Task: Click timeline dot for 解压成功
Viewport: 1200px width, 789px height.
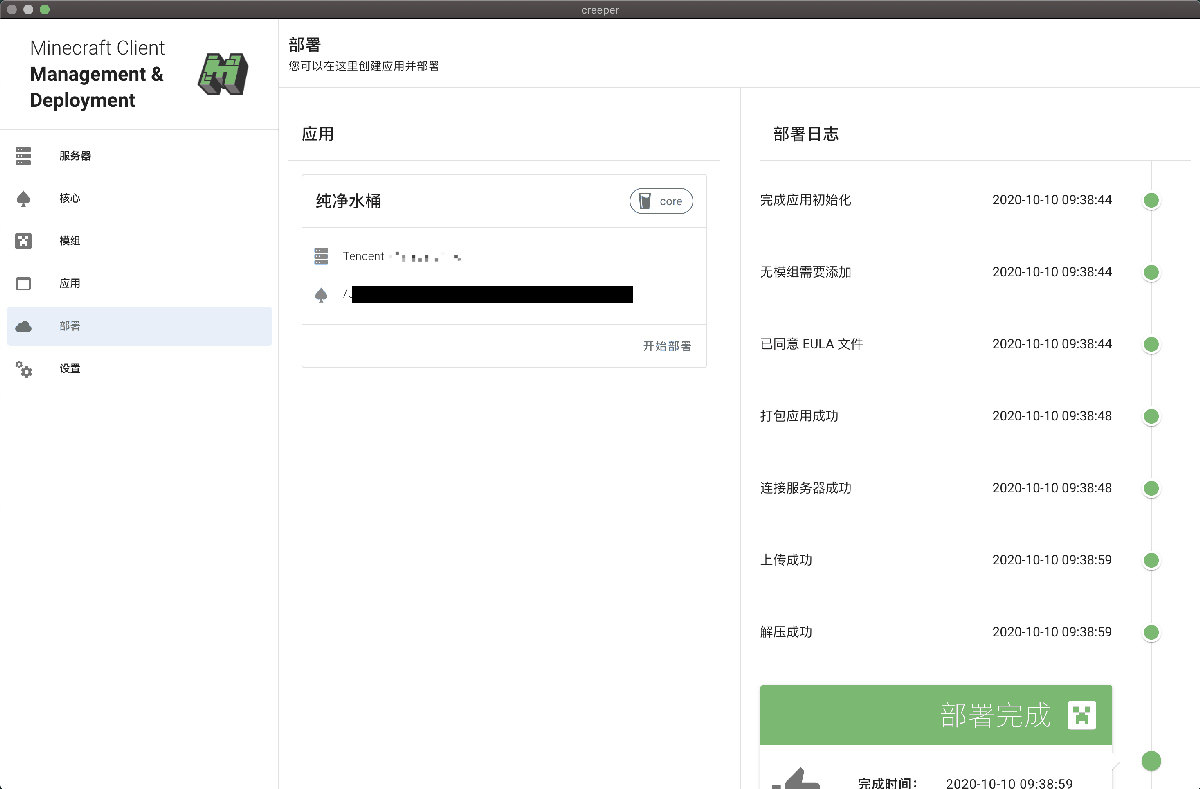Action: click(1151, 633)
